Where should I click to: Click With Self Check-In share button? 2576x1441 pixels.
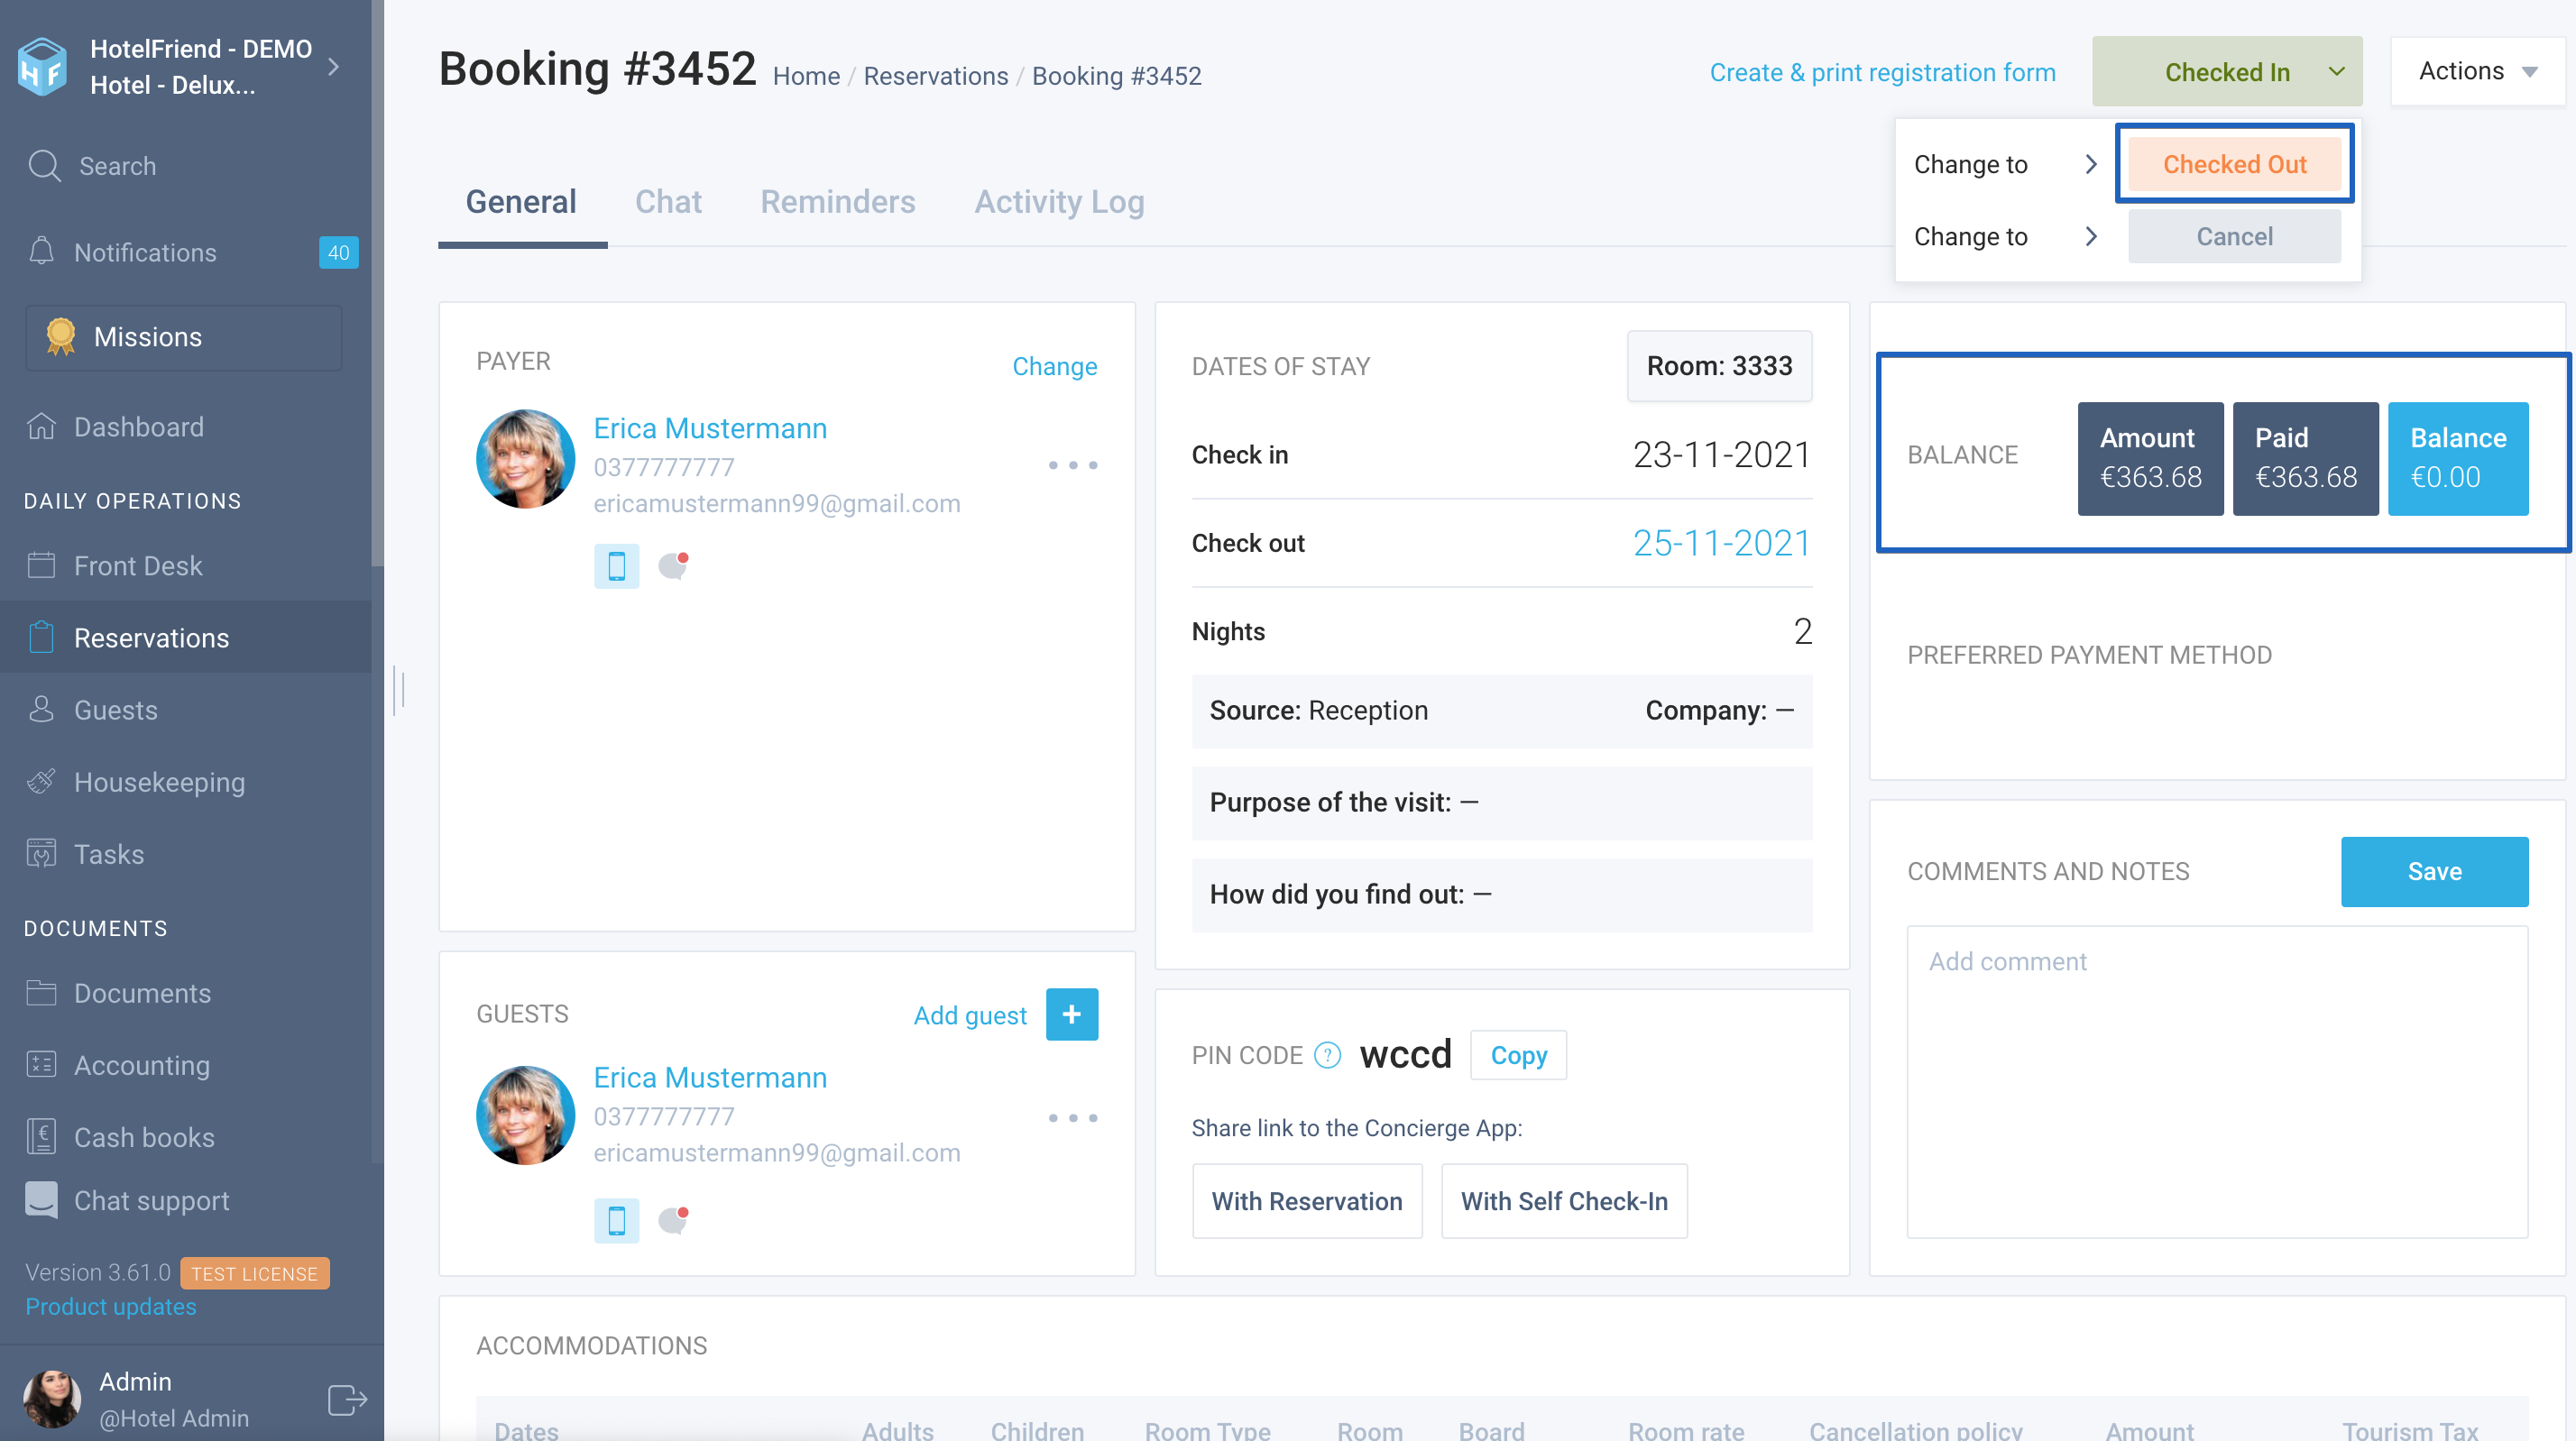1564,1201
